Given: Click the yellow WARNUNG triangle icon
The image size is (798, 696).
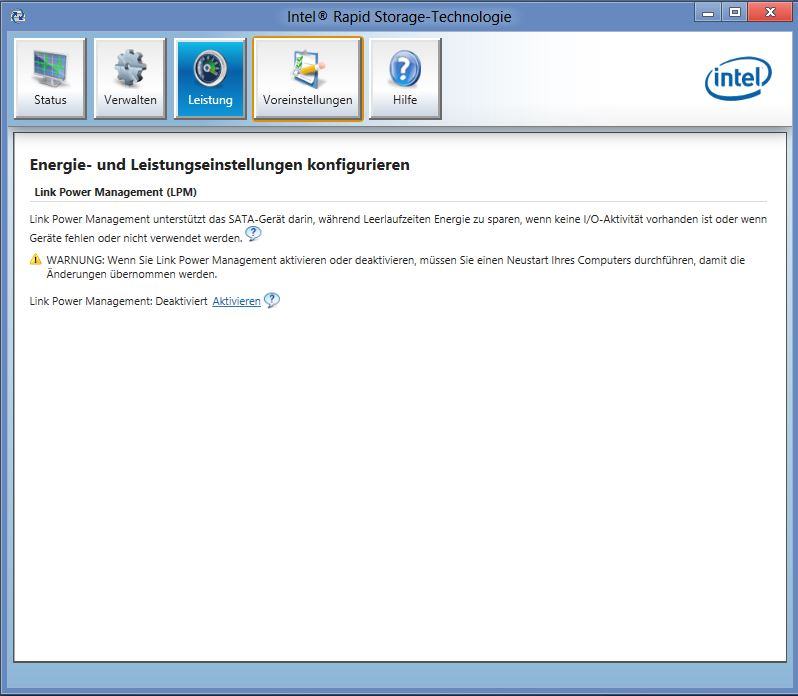Looking at the screenshot, I should (36, 259).
